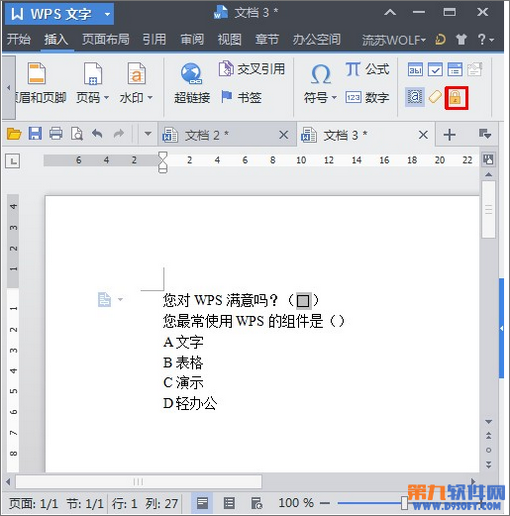Open the WPS 文字 application menu dropdown
Screen dimensions: 510x516
point(107,14)
